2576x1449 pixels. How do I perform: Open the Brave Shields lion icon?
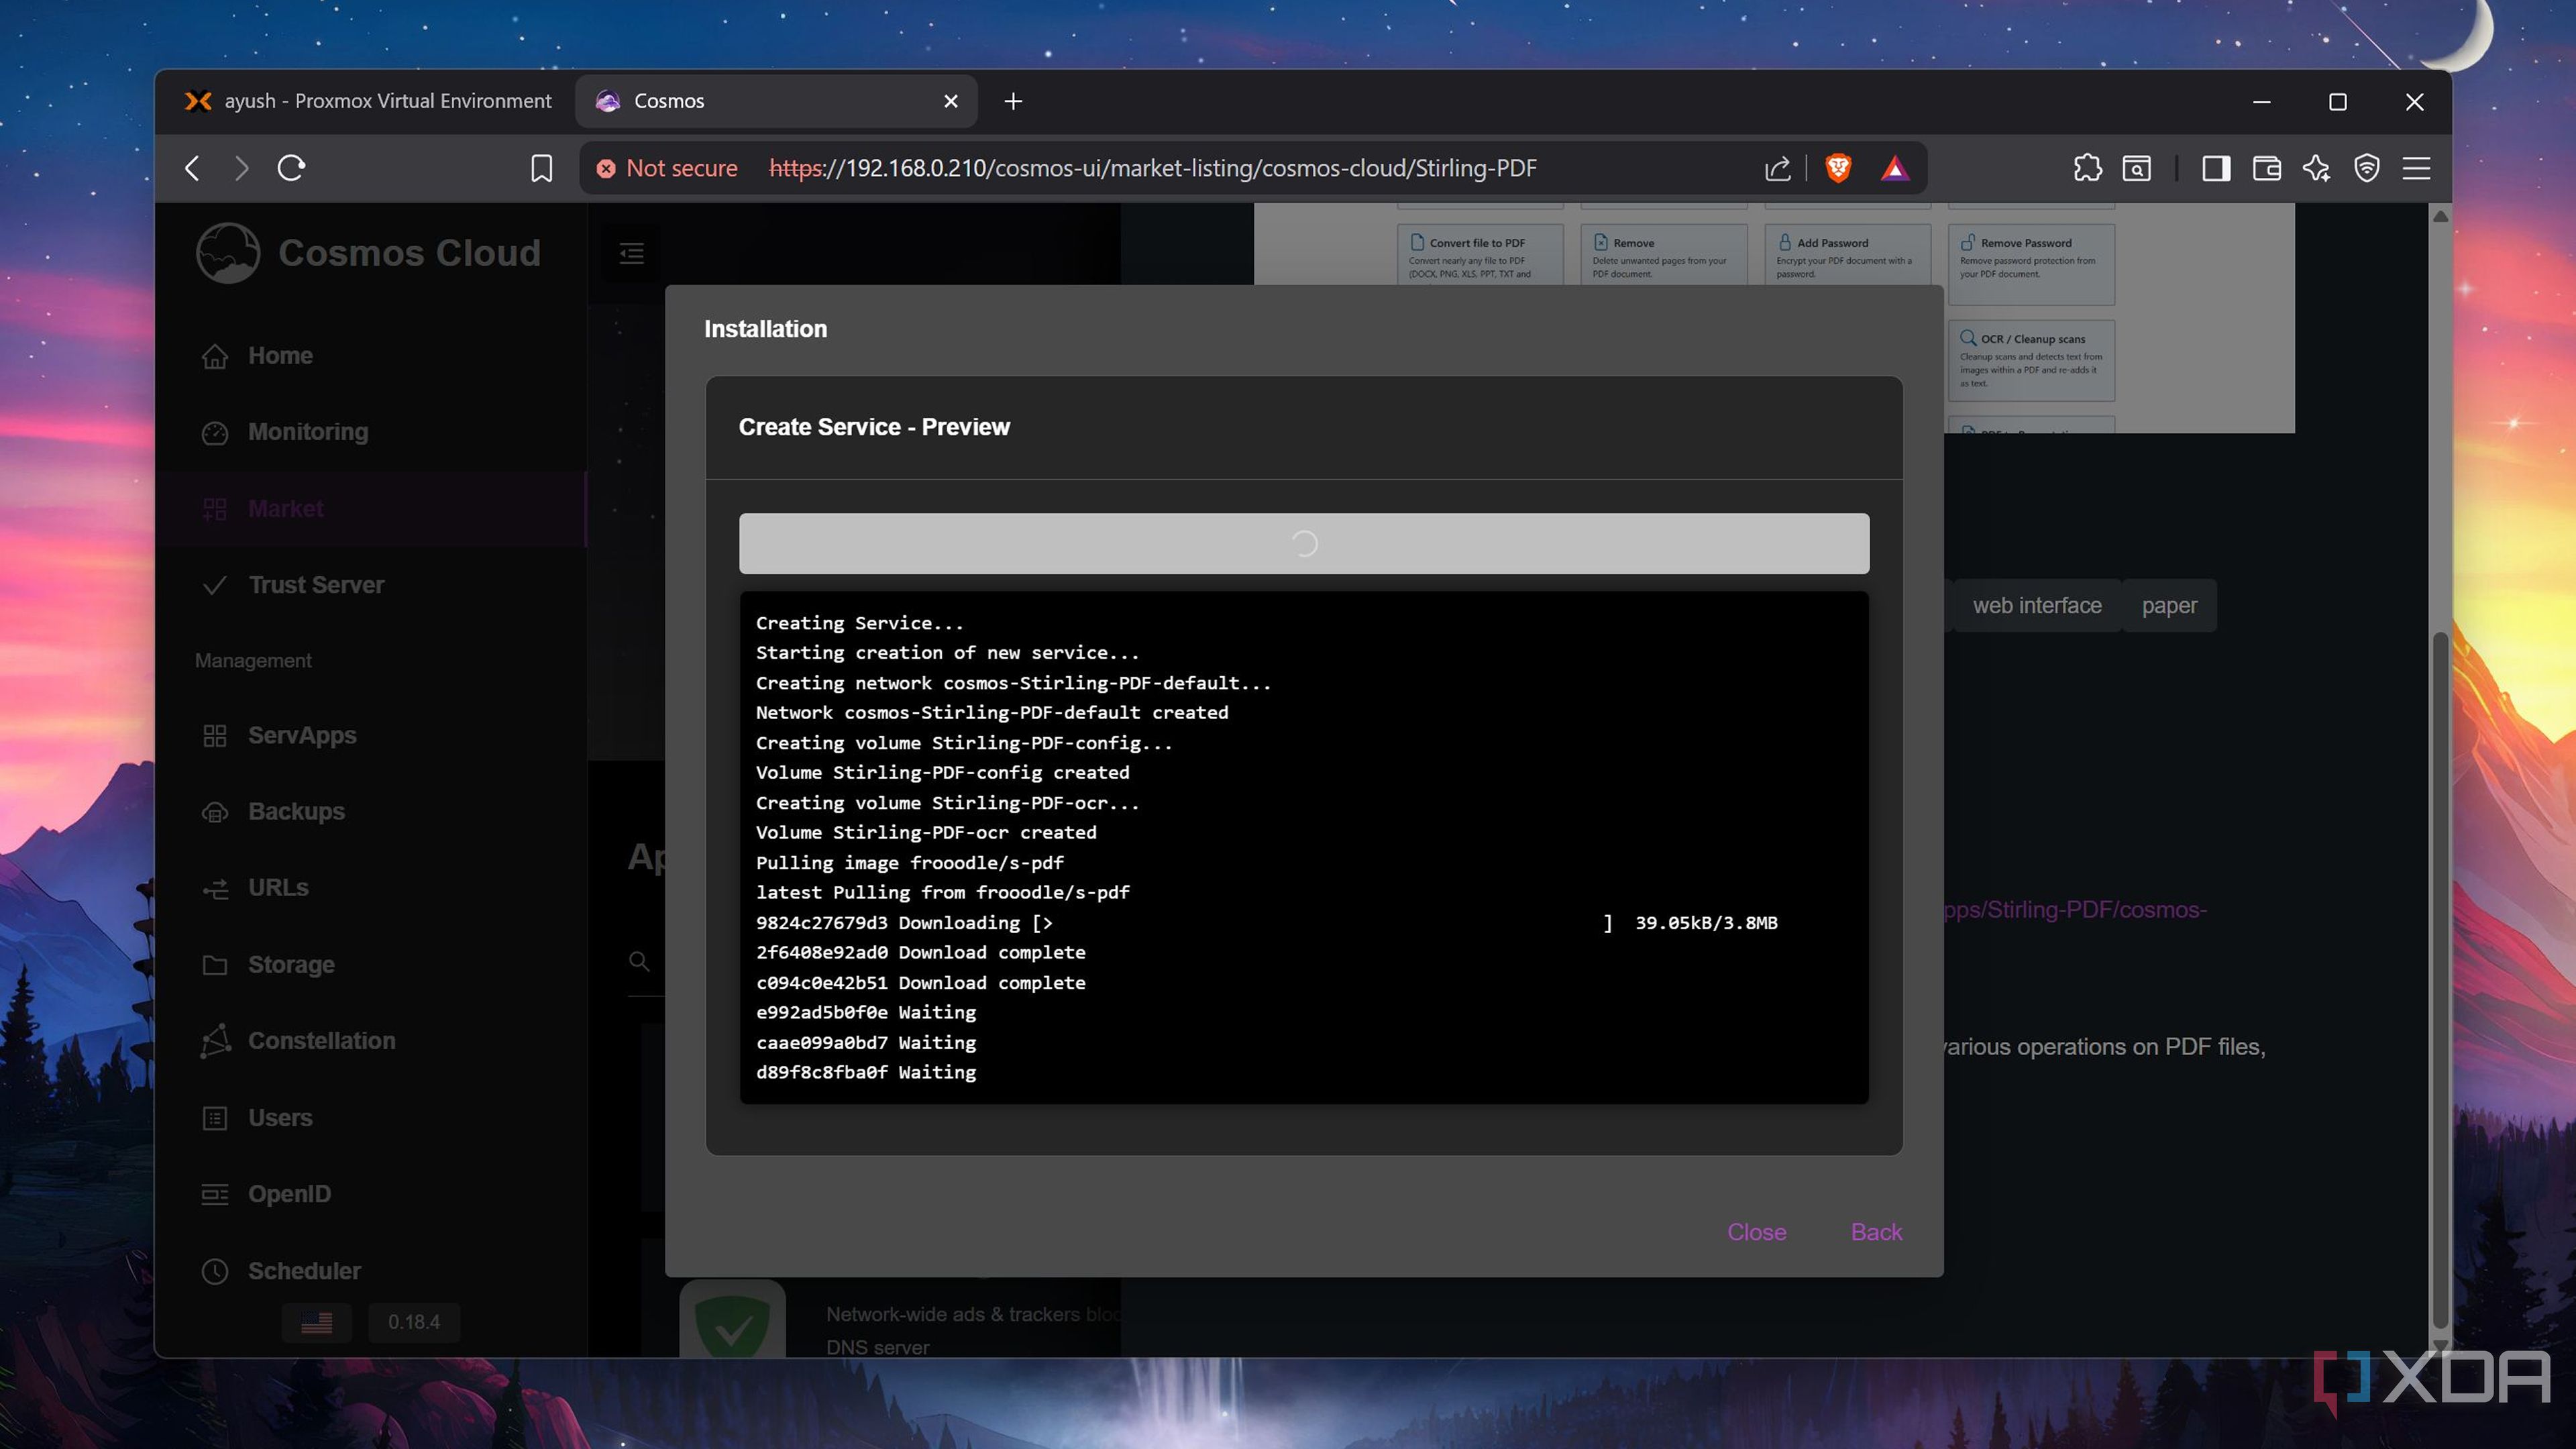tap(1838, 168)
